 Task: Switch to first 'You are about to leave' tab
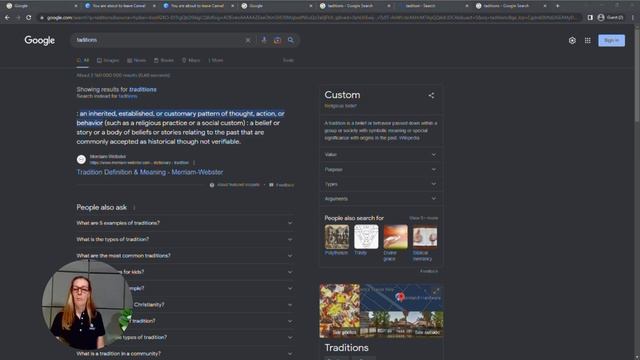pyautogui.click(x=119, y=6)
